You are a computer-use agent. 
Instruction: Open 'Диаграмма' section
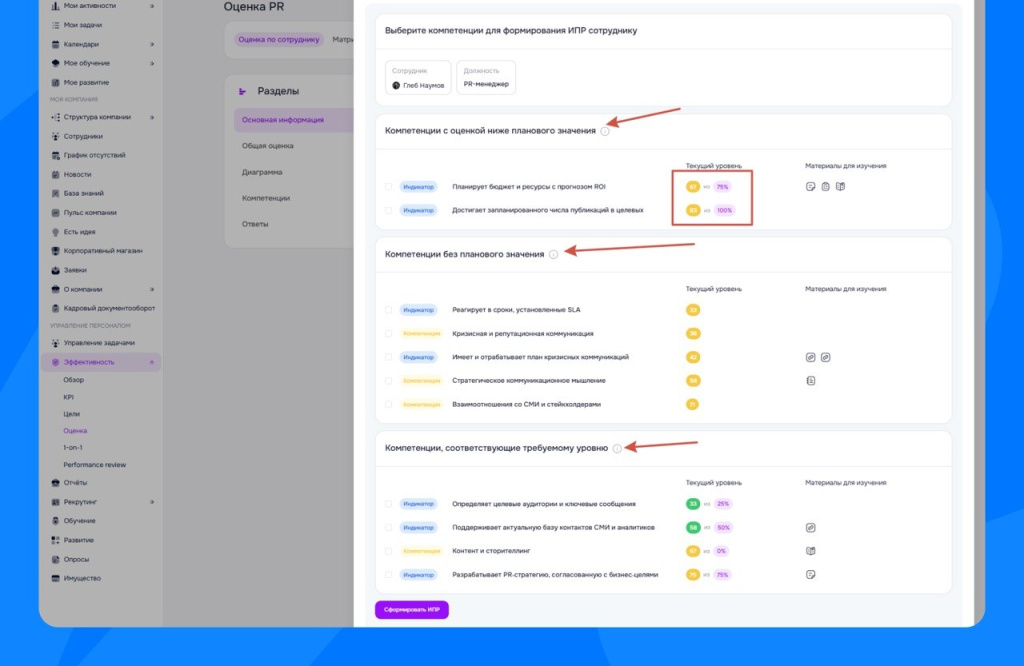tap(262, 172)
